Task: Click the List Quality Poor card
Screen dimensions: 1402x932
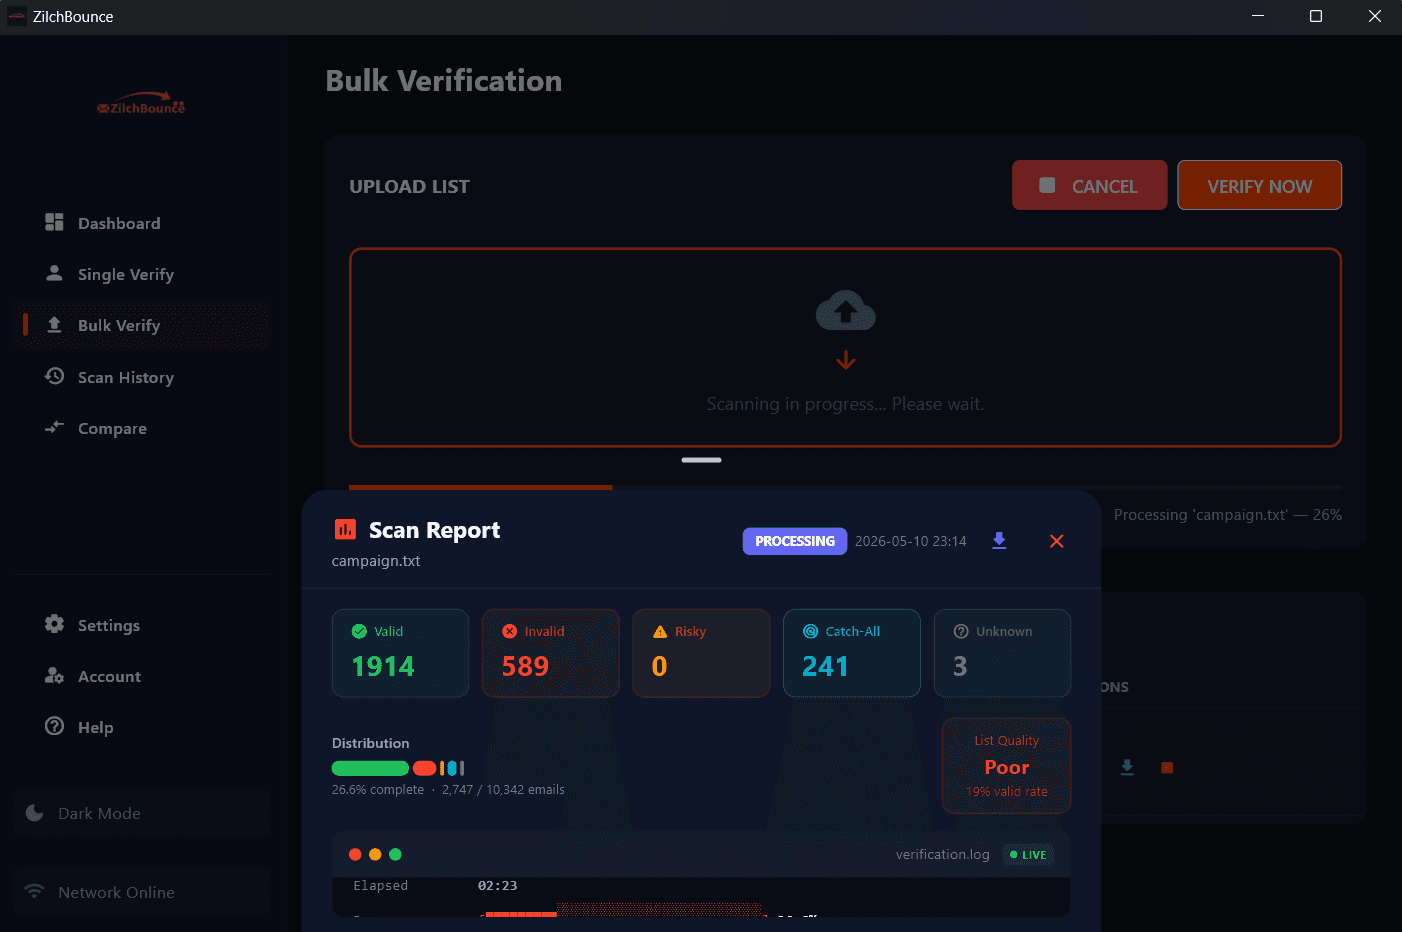Action: [1006, 766]
